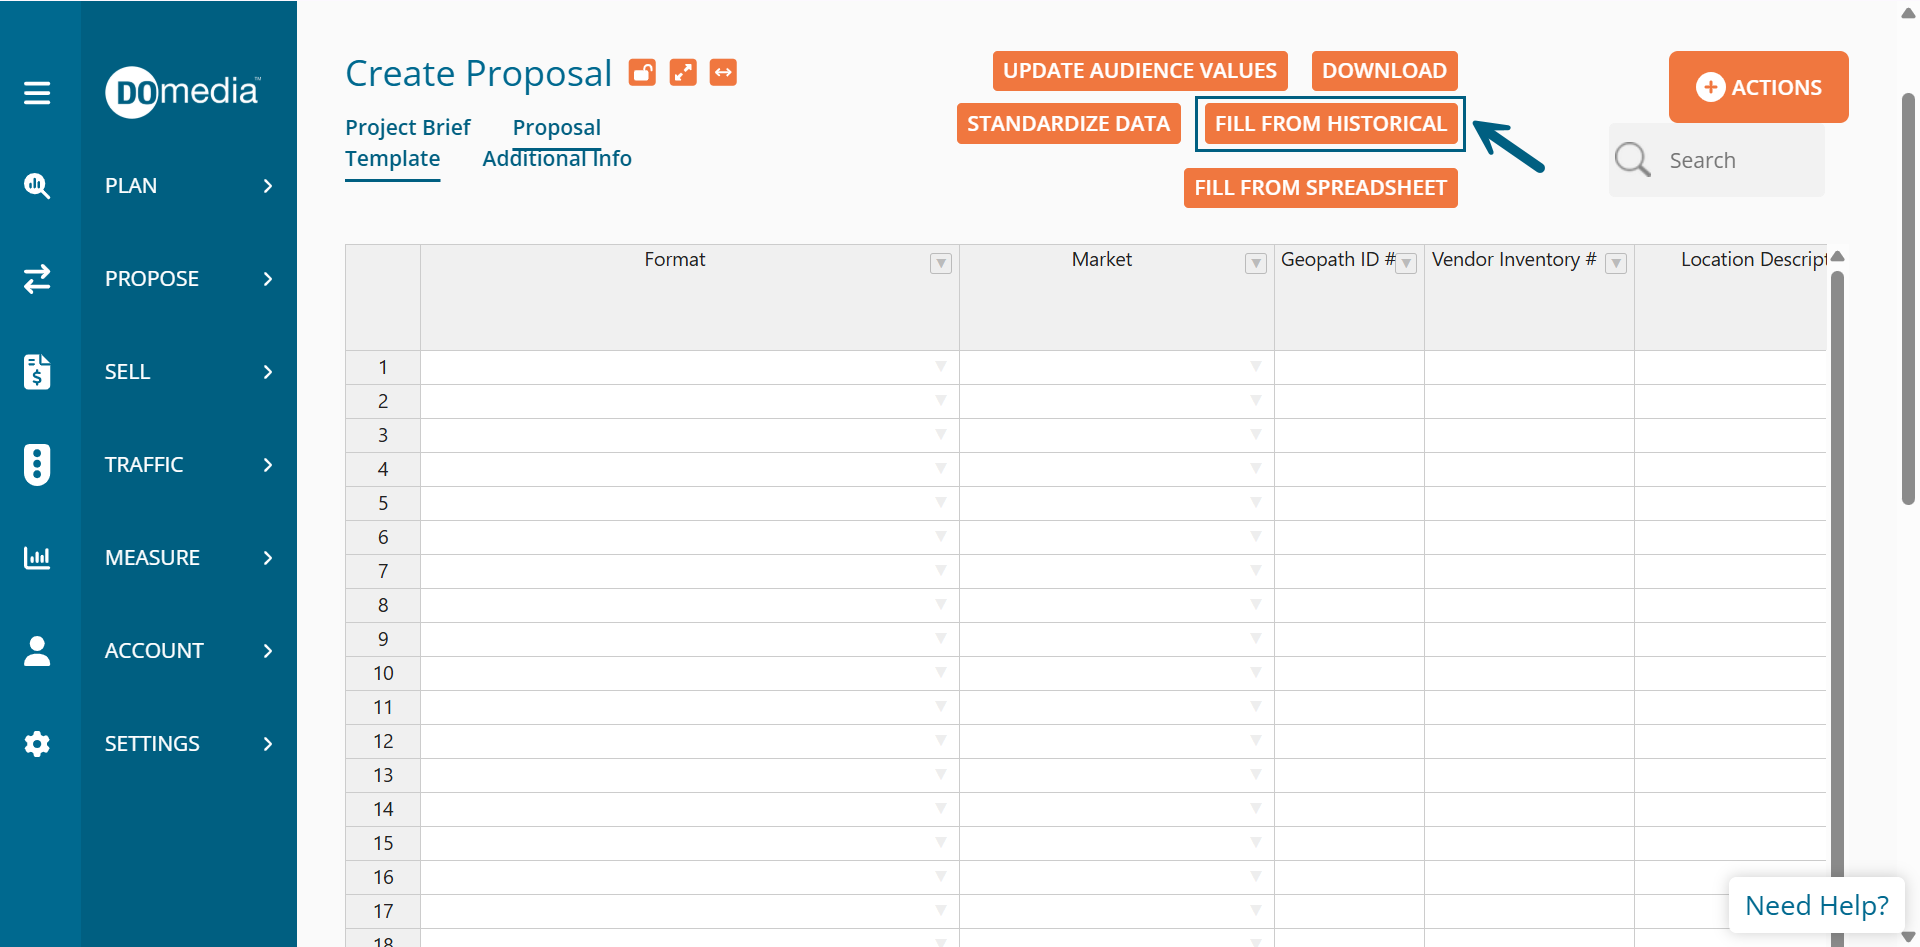1920x947 pixels.
Task: Click into the Search field
Action: [1740, 161]
